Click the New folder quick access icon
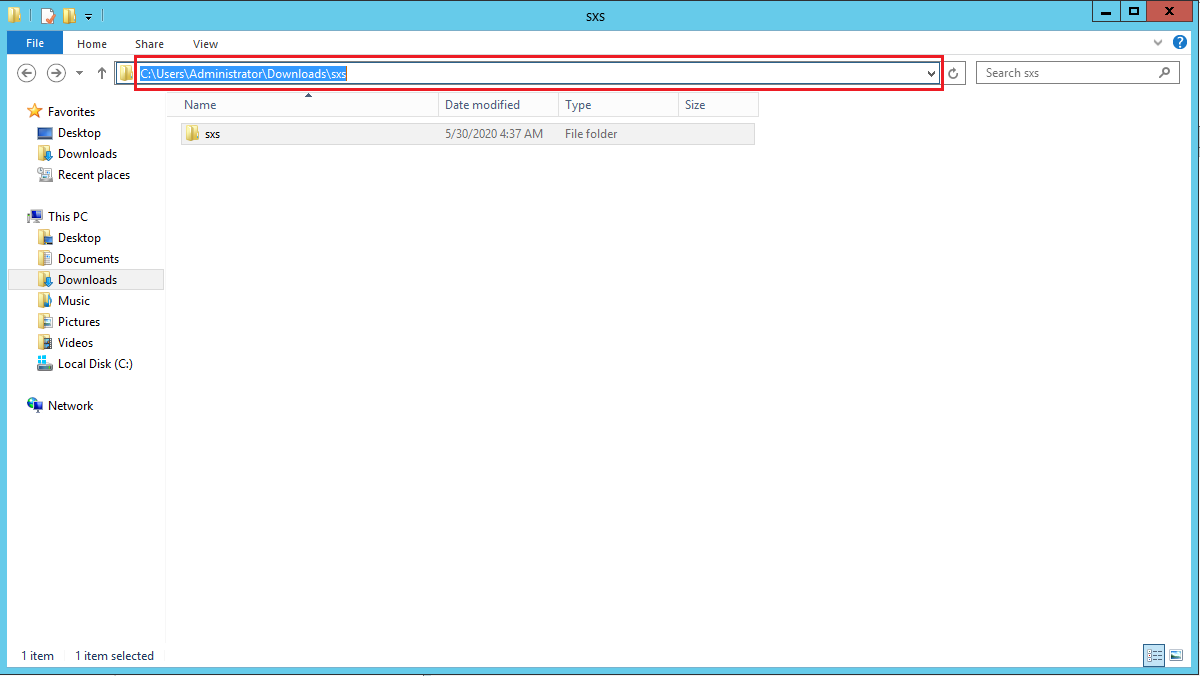Image resolution: width=1200 pixels, height=676 pixels. tap(69, 15)
